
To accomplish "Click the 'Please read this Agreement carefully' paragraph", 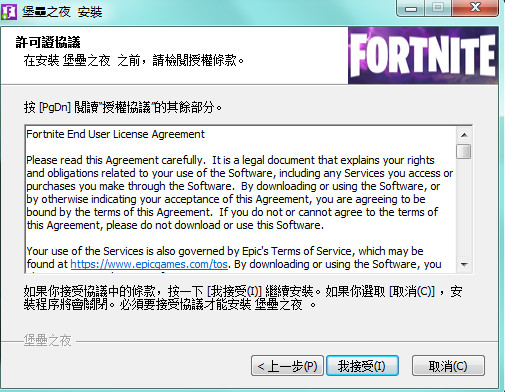I will tap(239, 193).
